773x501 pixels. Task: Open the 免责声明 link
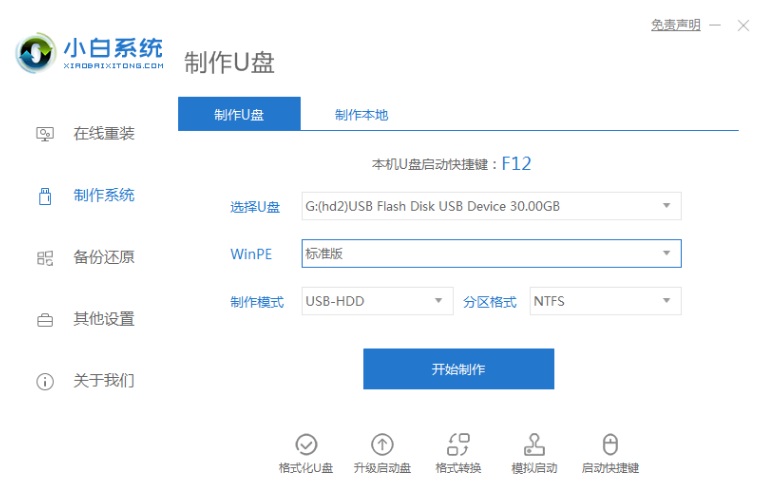(675, 25)
